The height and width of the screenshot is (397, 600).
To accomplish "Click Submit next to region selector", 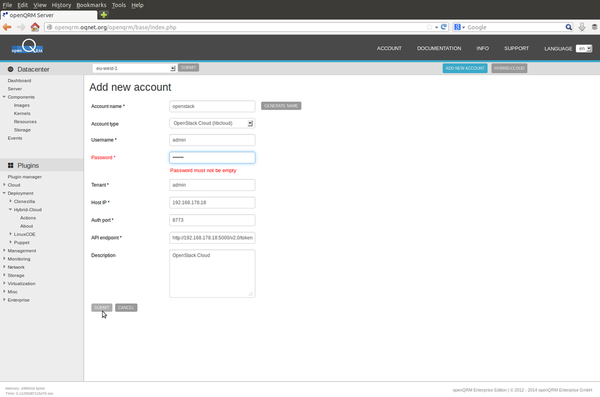I will 188,68.
